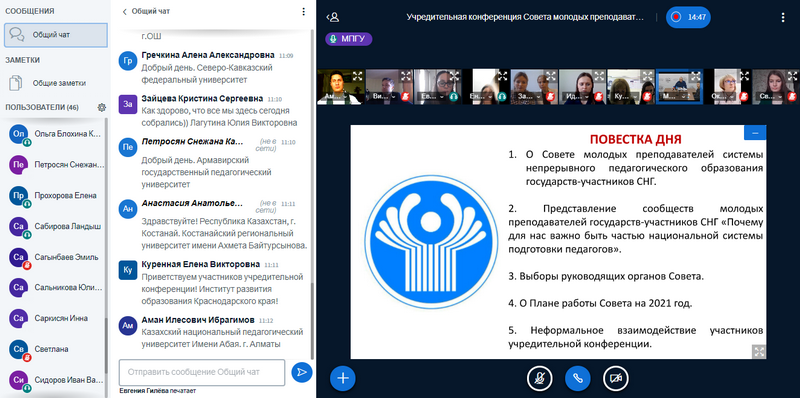Collapse the chat with the back chevron

(124, 11)
